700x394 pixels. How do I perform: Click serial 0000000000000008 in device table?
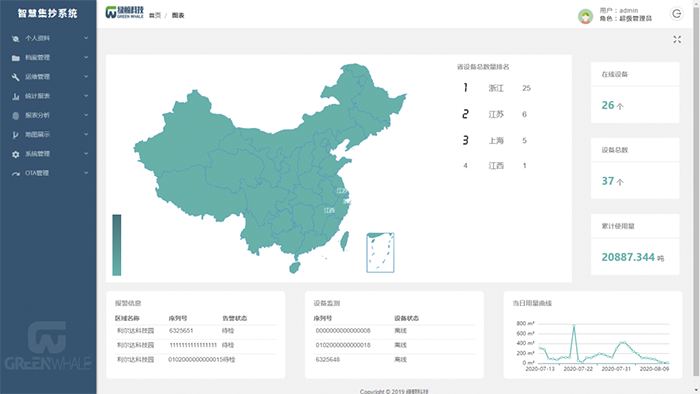tap(343, 331)
